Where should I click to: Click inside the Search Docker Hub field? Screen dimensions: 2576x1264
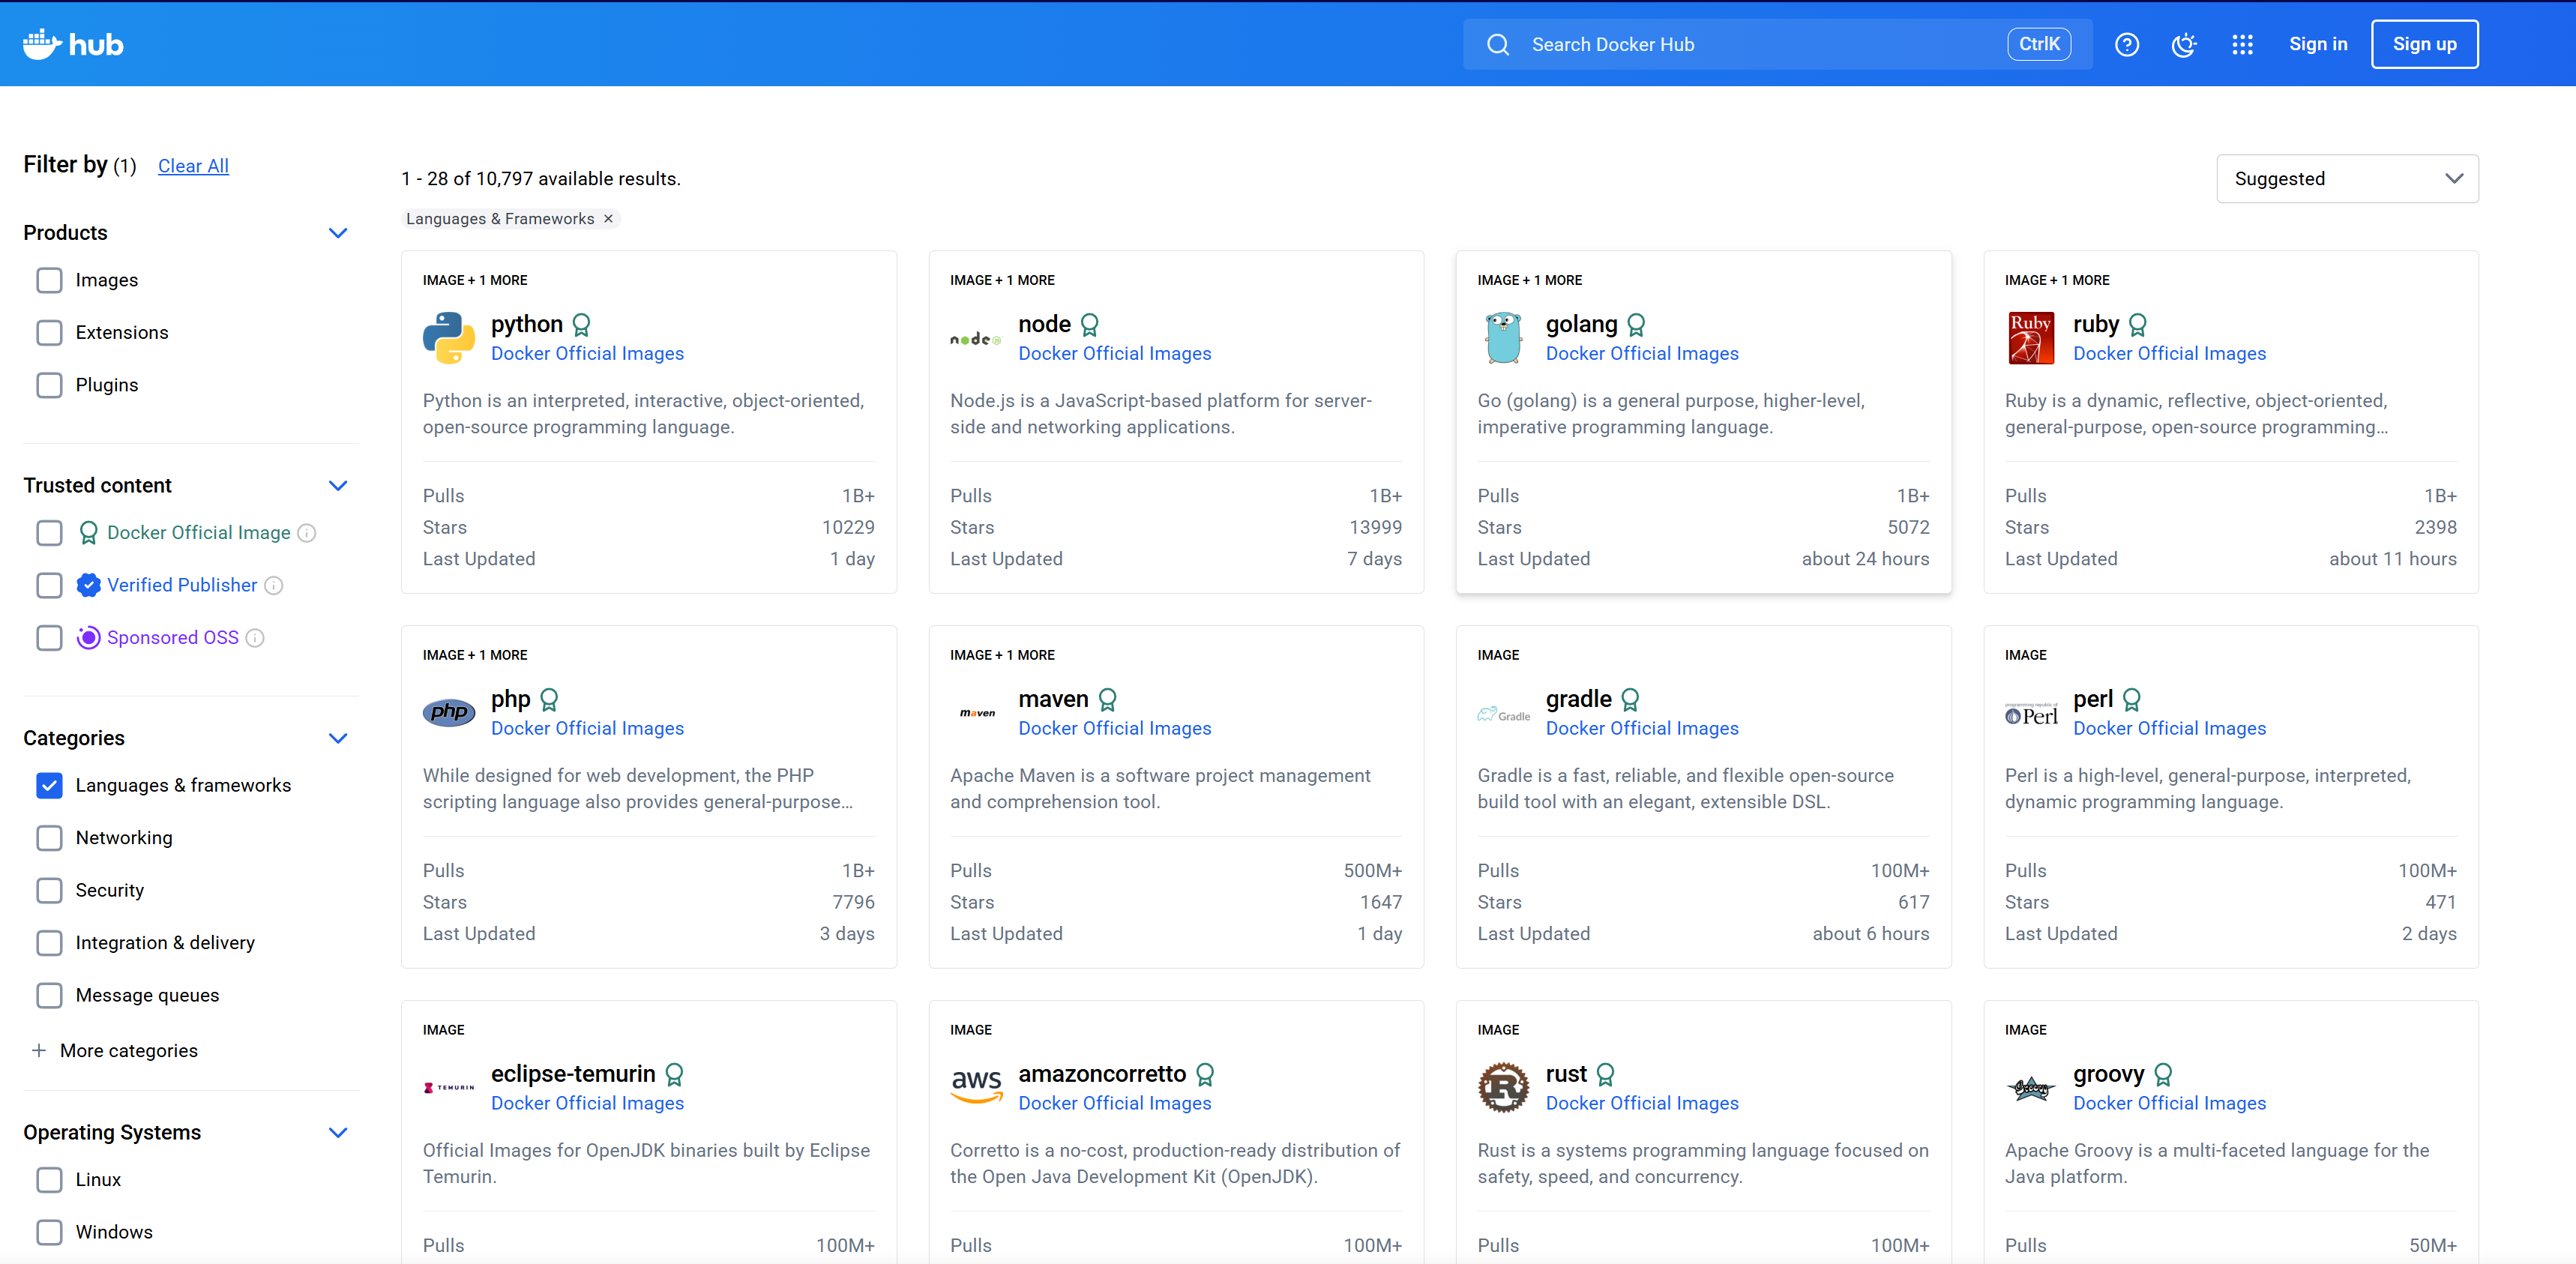[1700, 44]
